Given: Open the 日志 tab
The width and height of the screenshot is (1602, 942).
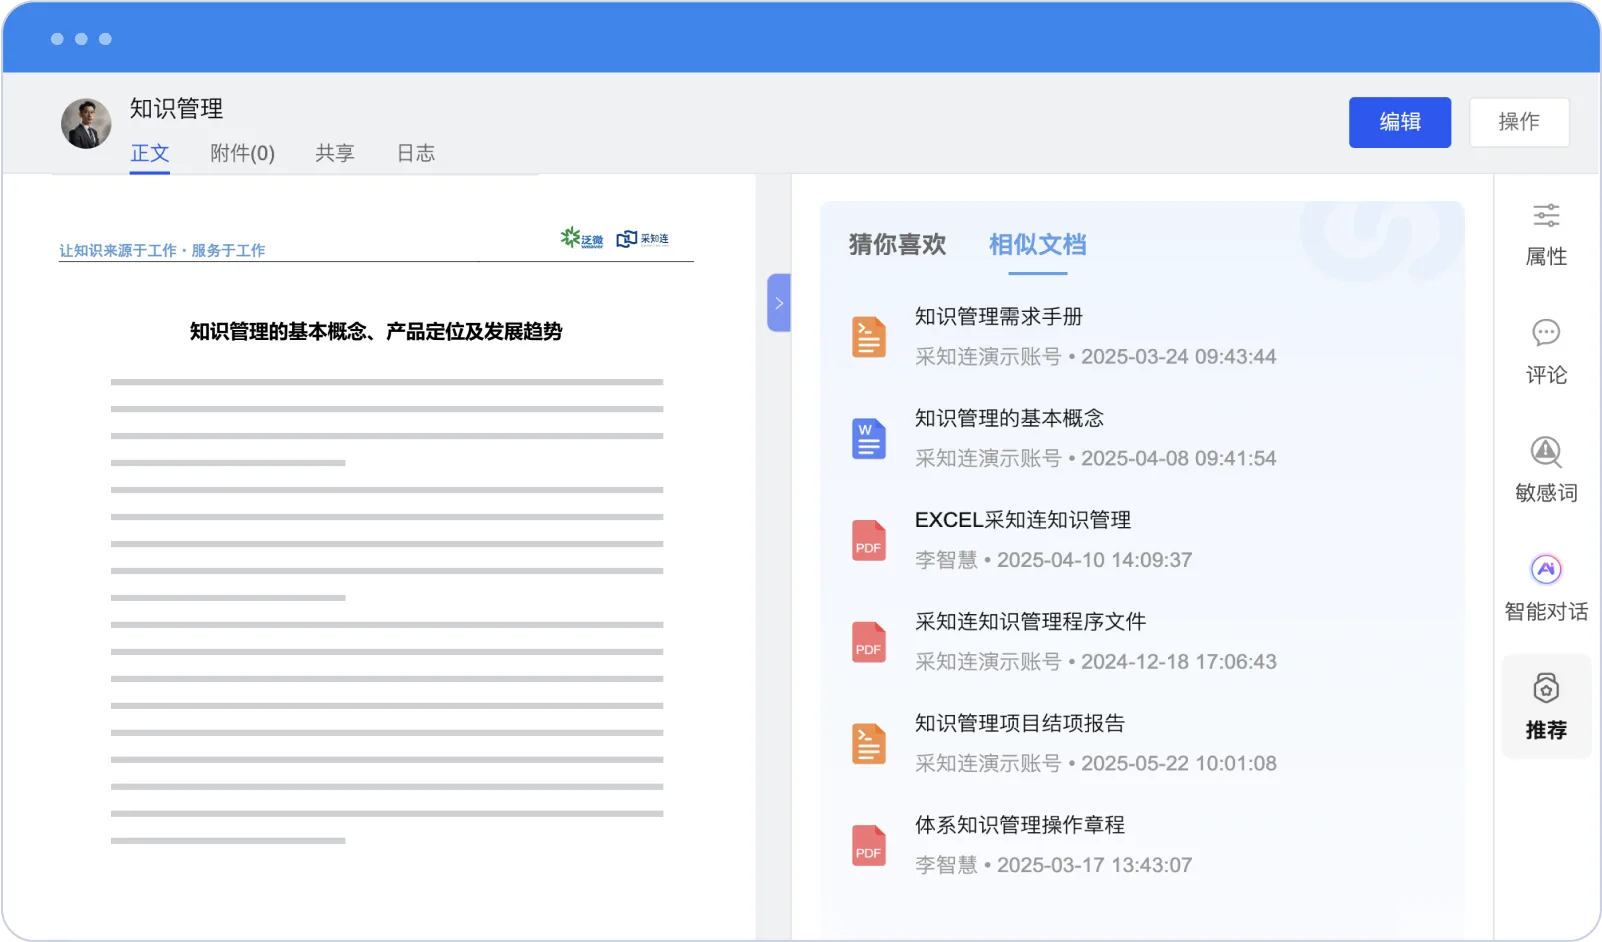Looking at the screenshot, I should coord(416,153).
